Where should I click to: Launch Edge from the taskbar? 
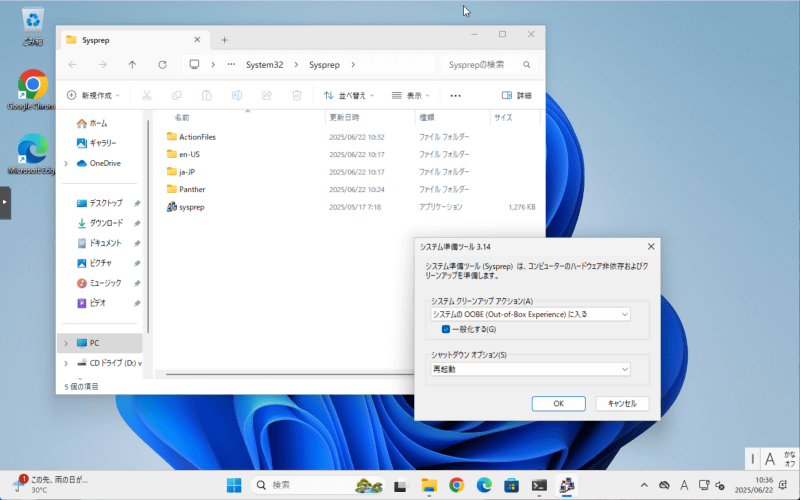pos(484,485)
